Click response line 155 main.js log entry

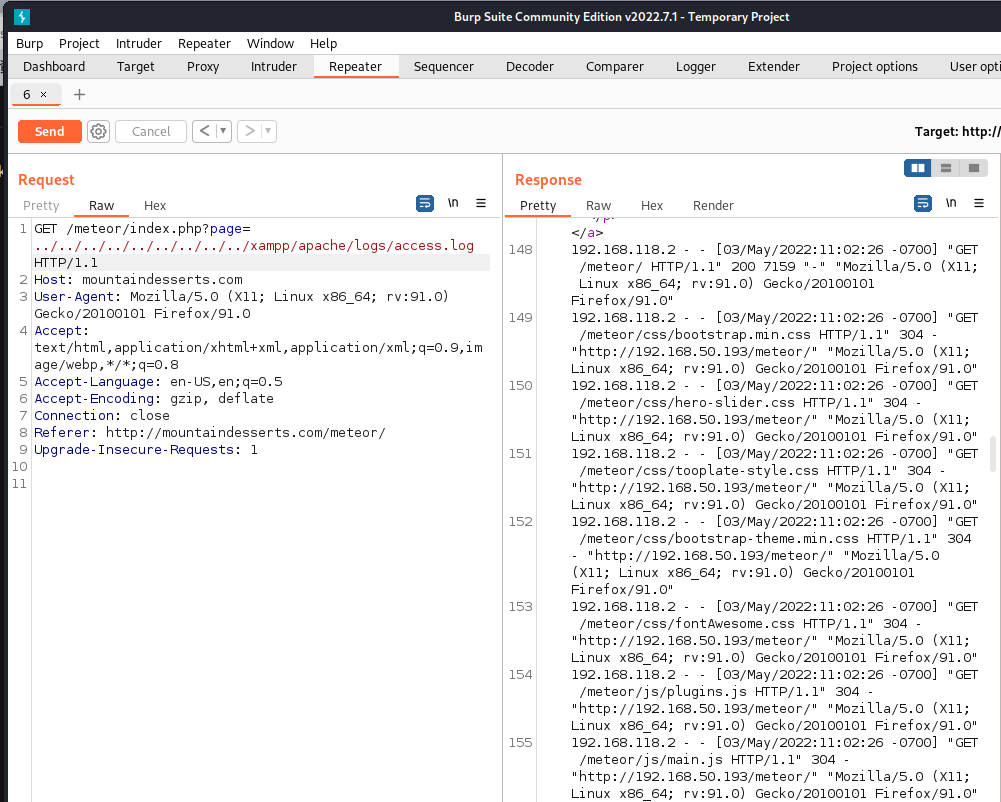(774, 768)
